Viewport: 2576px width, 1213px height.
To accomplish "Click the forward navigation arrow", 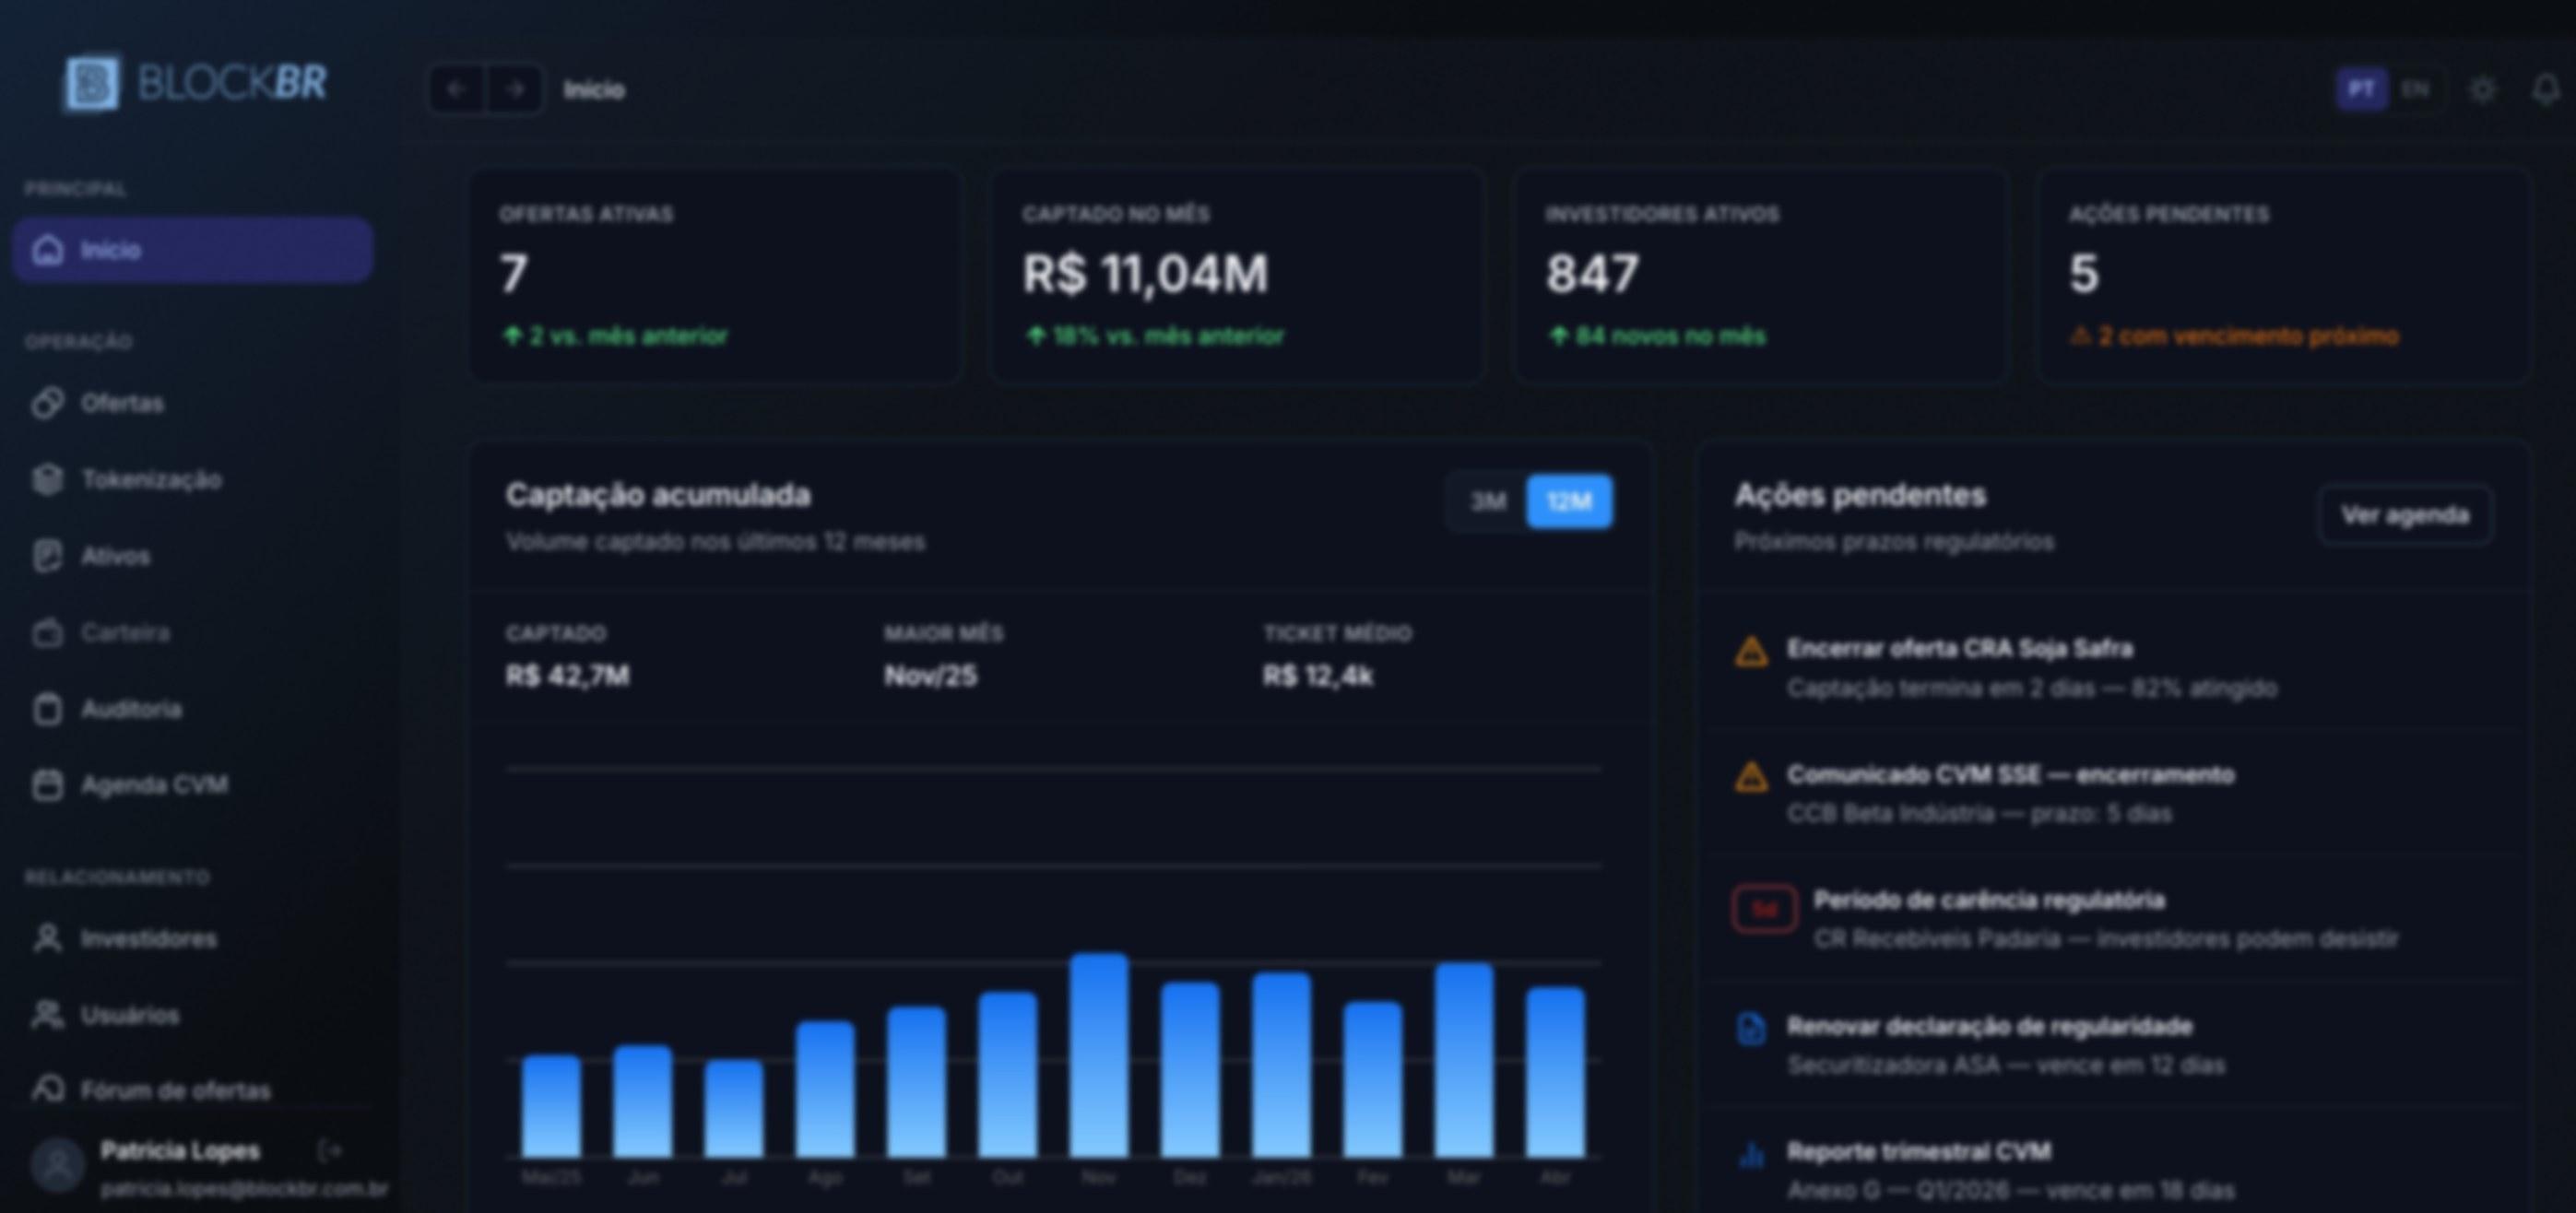I will coord(515,90).
